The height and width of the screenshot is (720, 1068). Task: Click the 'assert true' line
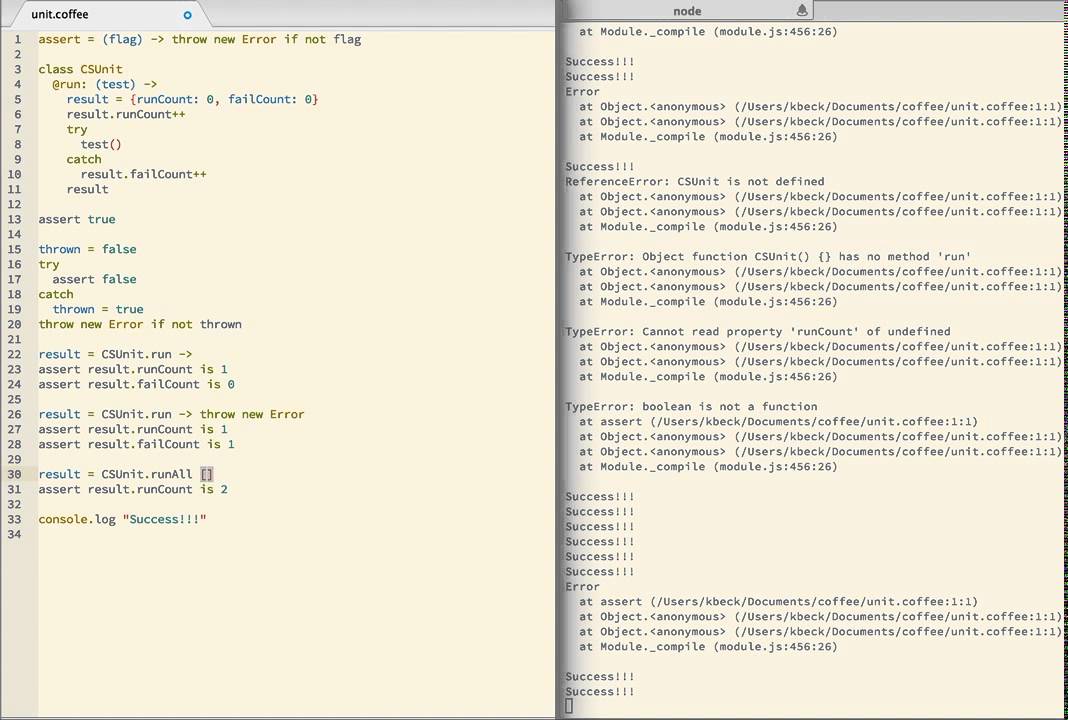(77, 219)
